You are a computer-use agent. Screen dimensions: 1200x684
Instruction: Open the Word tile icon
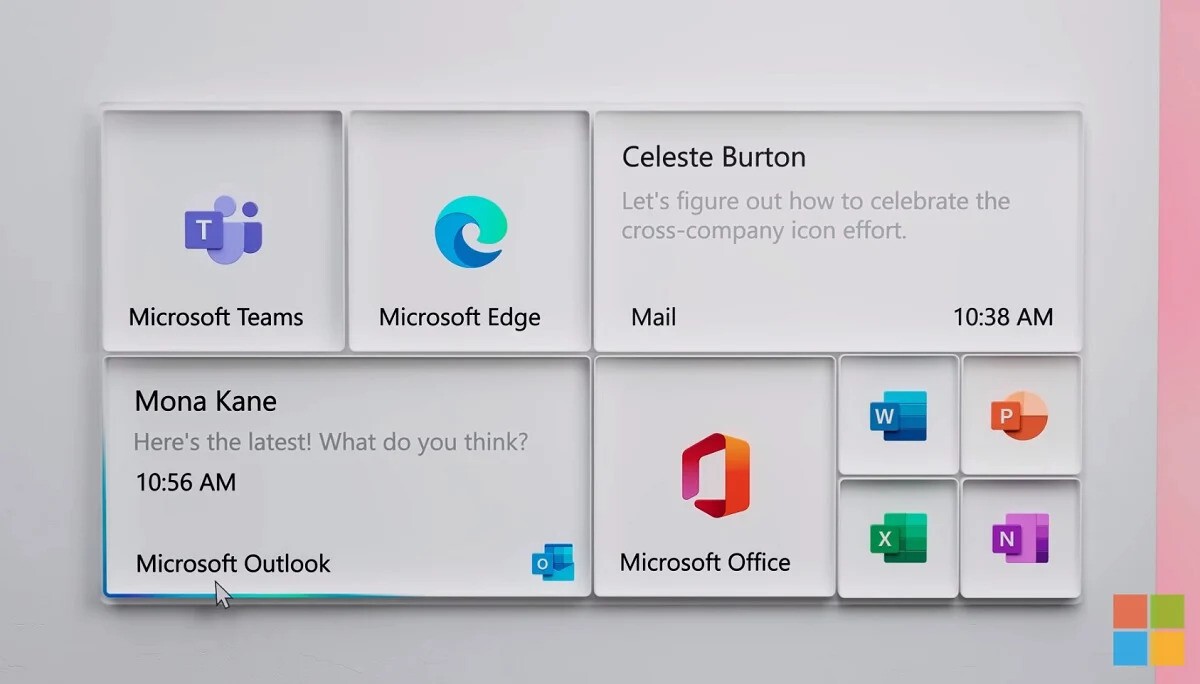pyautogui.click(x=898, y=415)
